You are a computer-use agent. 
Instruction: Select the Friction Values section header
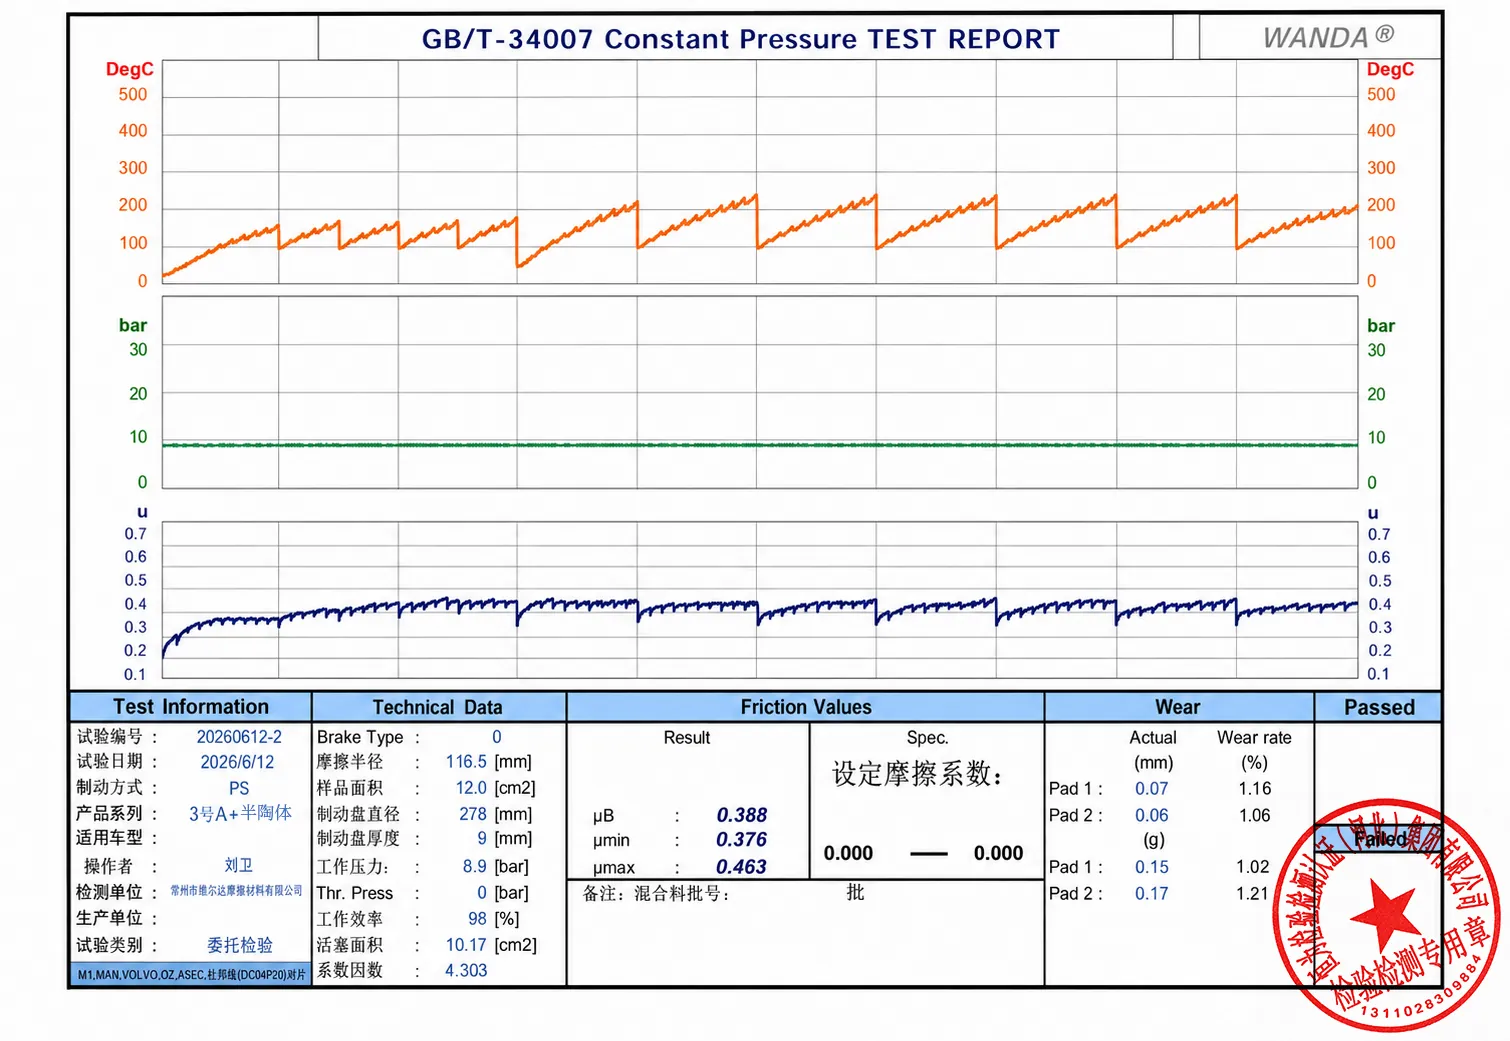point(806,707)
